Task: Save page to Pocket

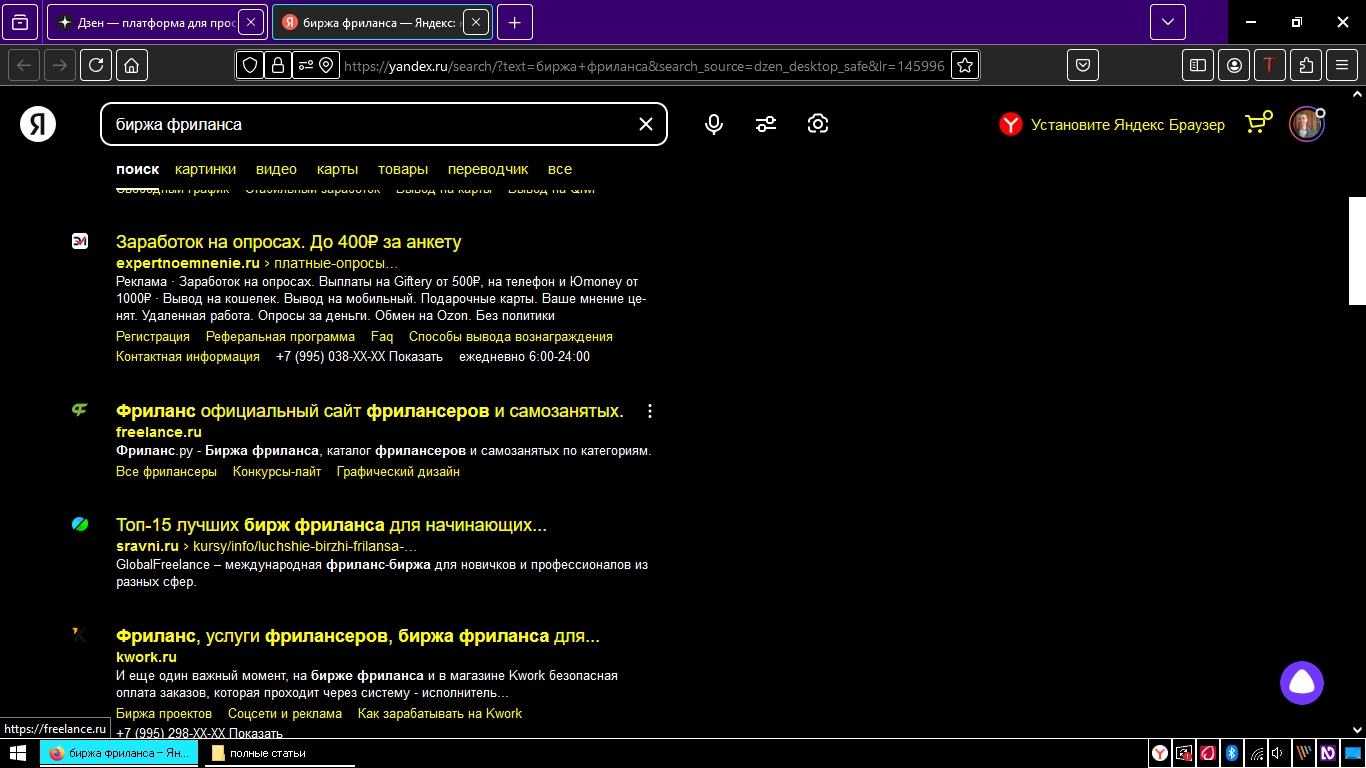Action: pyautogui.click(x=1082, y=65)
